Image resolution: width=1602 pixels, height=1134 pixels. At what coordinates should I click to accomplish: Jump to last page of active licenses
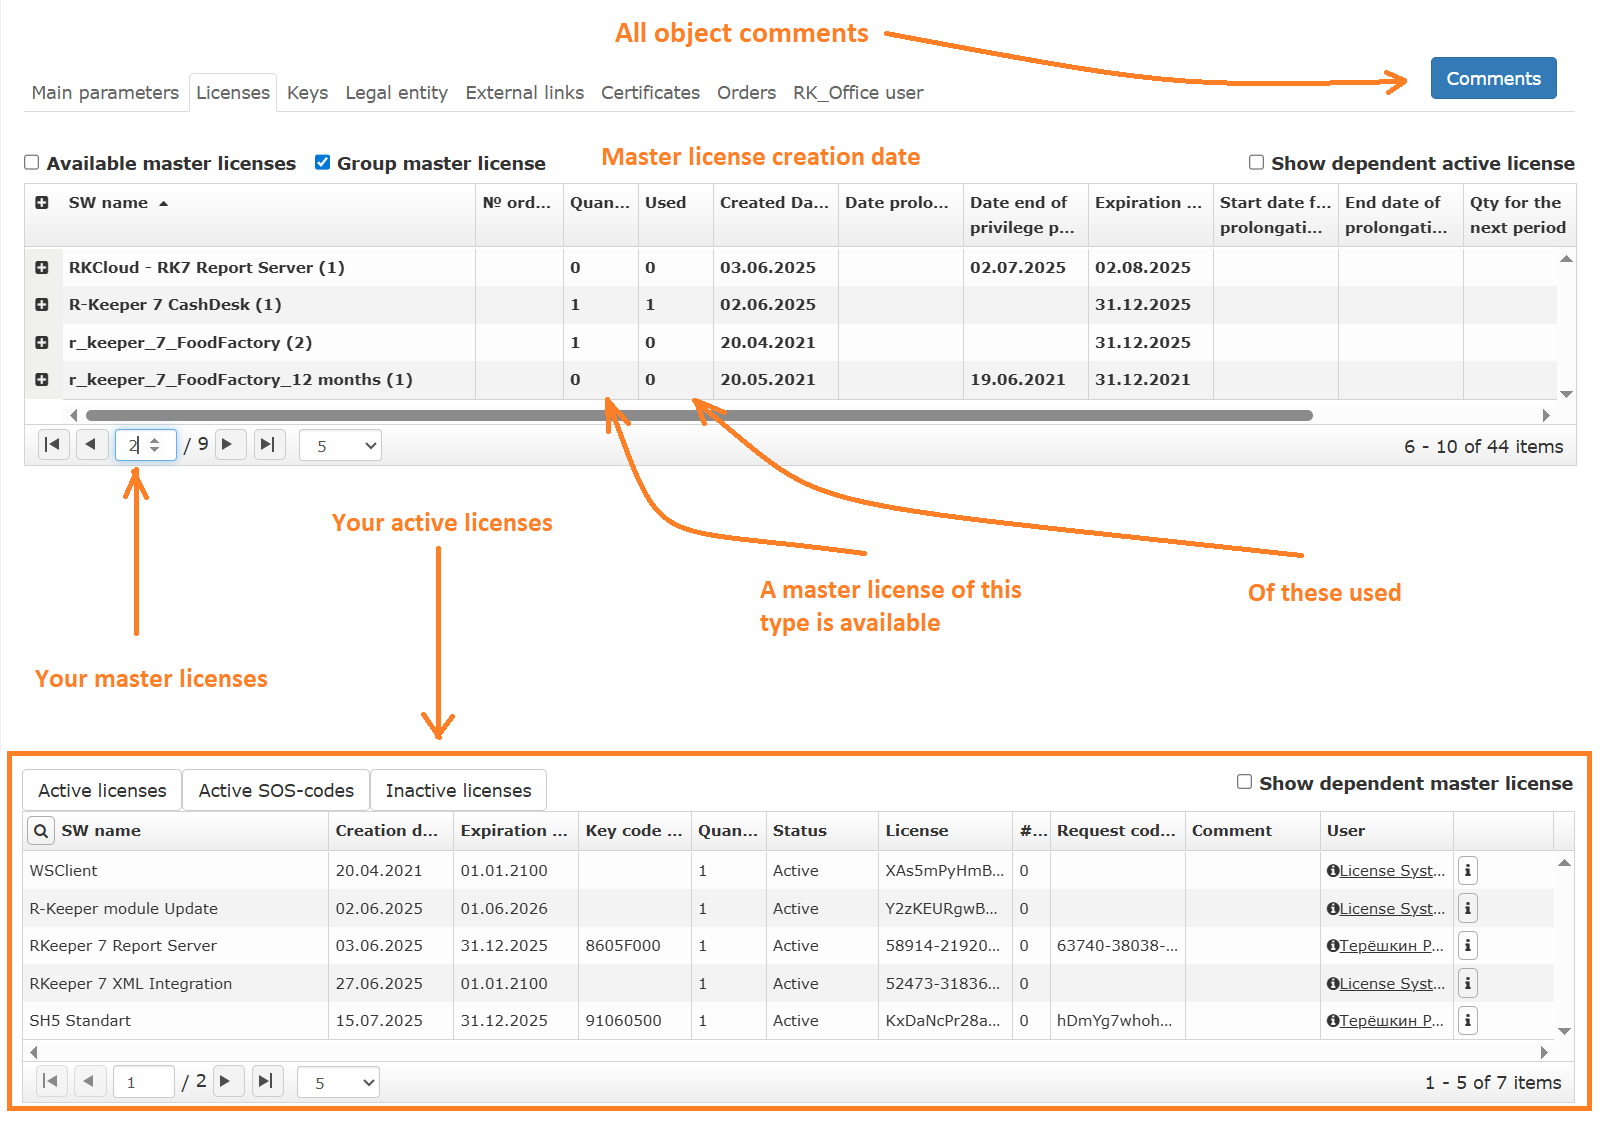265,1081
